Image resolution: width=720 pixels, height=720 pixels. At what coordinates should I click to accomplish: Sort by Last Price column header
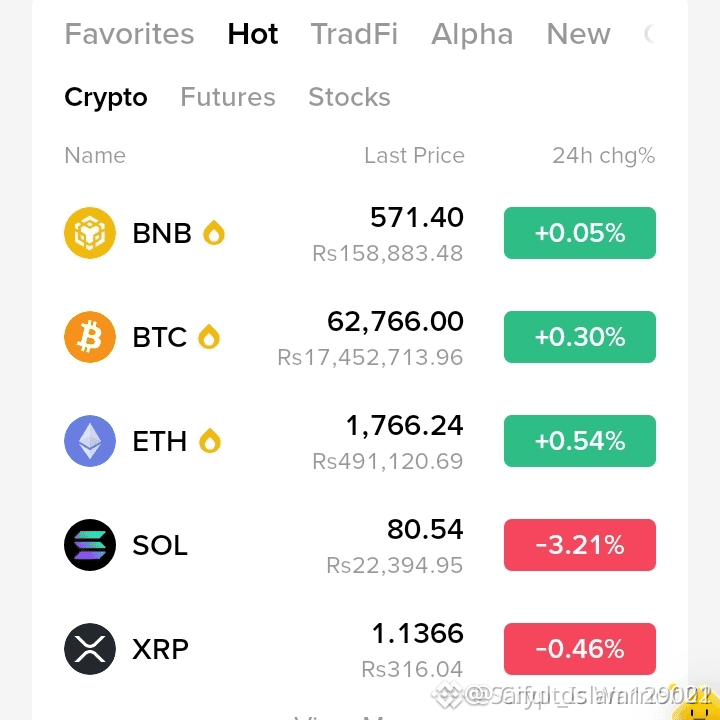tap(414, 156)
